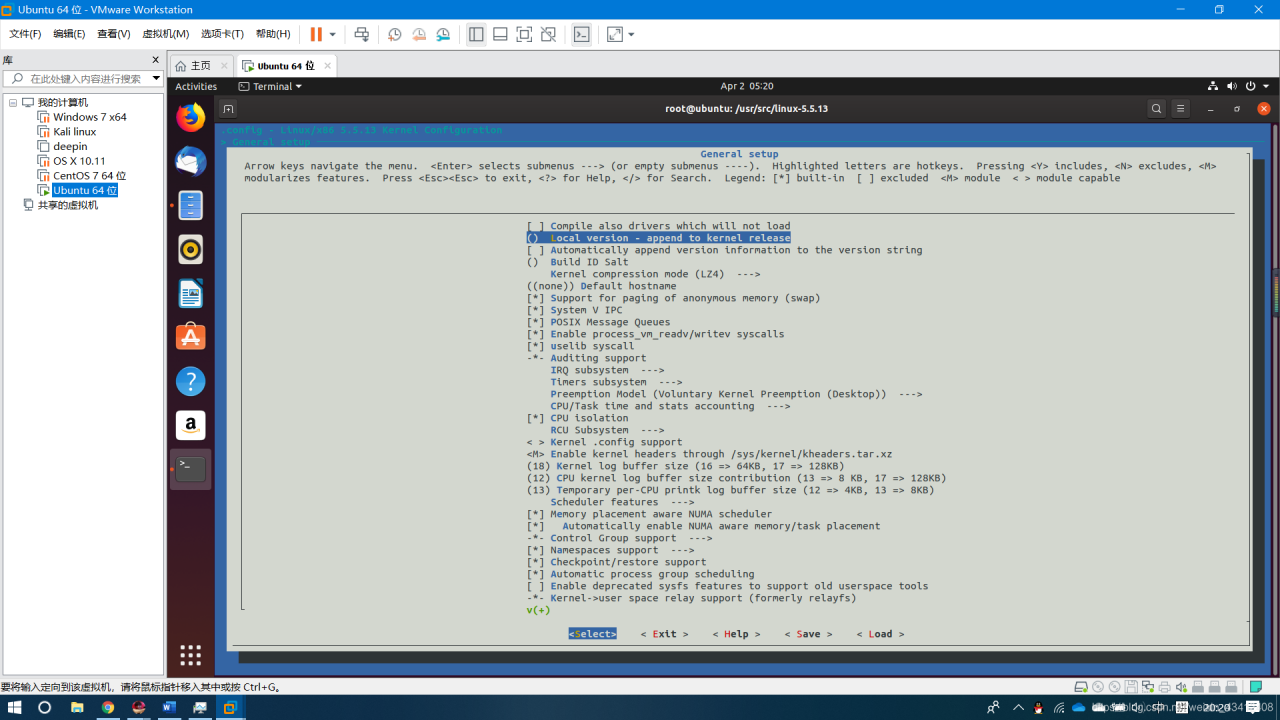This screenshot has height=720, width=1280.
Task: Send Ctrl+Alt+Del to the virtual machine
Action: point(362,34)
